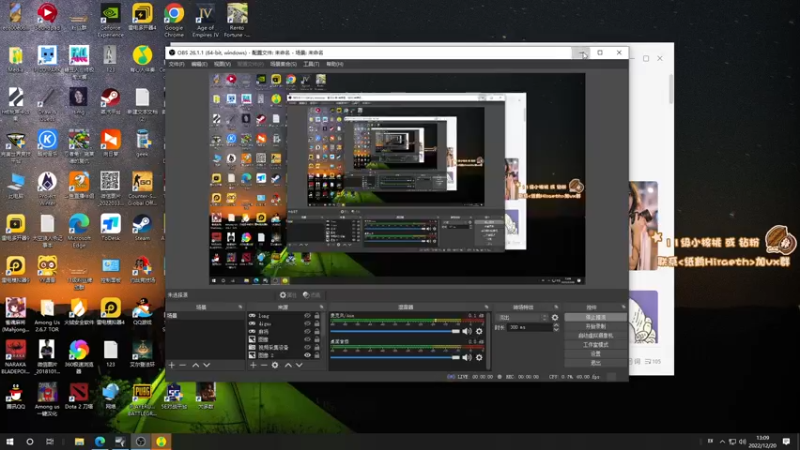The image size is (800, 450).
Task: Expand the 淡出 fade transition dropdown
Action: pyautogui.click(x=521, y=317)
